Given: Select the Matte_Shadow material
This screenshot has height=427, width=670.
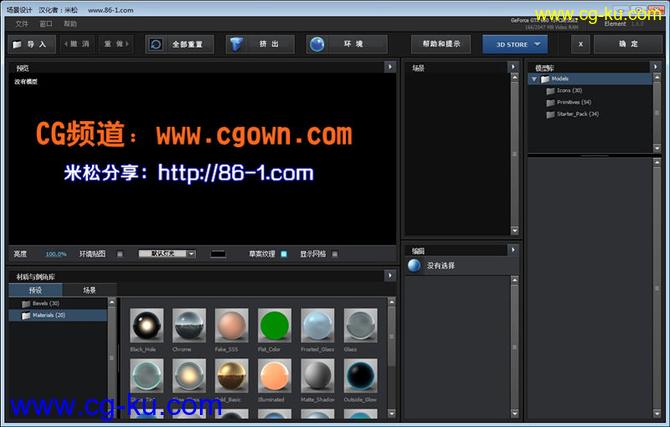Looking at the screenshot, I should click(x=317, y=376).
